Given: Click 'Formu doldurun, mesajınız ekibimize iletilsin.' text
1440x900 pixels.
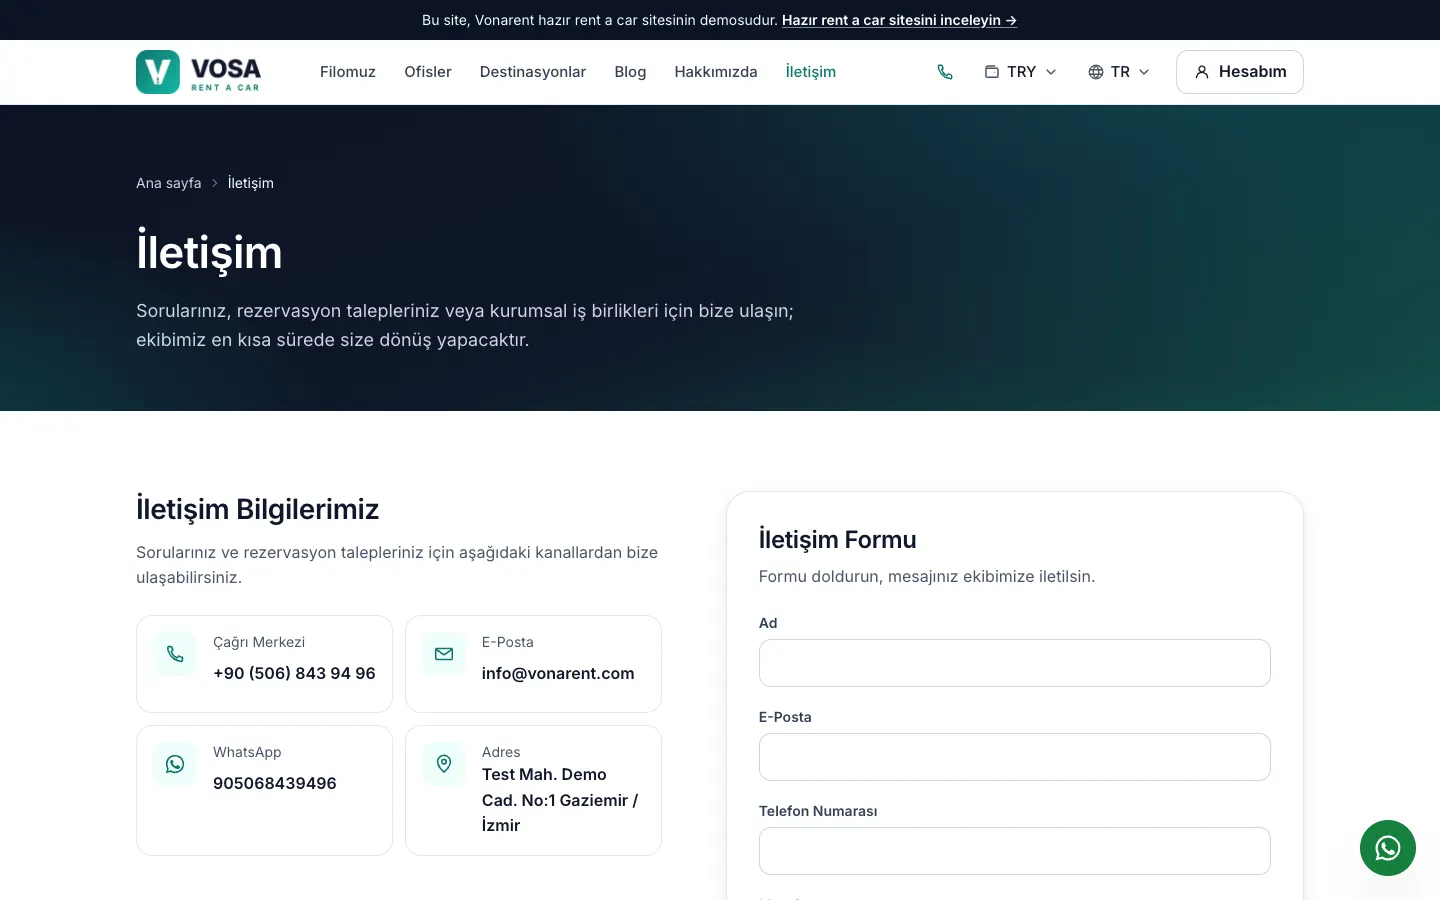Looking at the screenshot, I should [927, 576].
